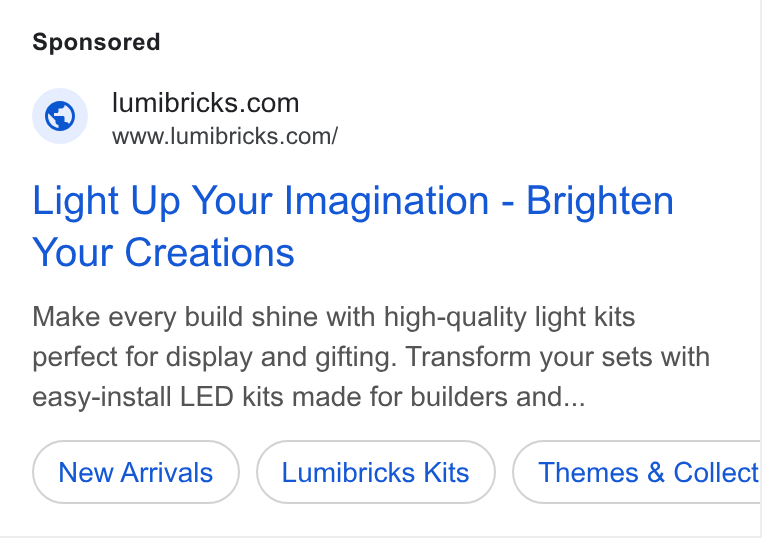Select the New Arrivals chip

click(136, 472)
